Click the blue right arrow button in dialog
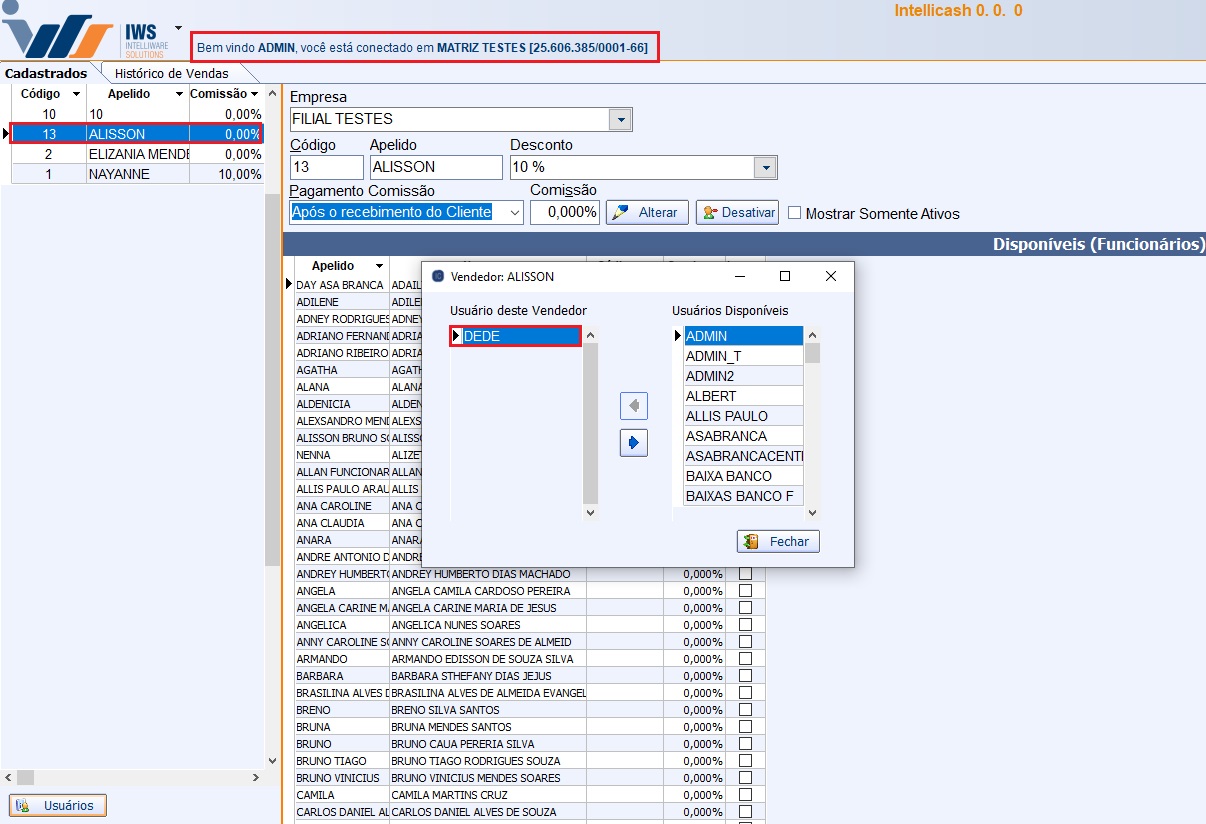This screenshot has width=1206, height=824. click(x=634, y=442)
